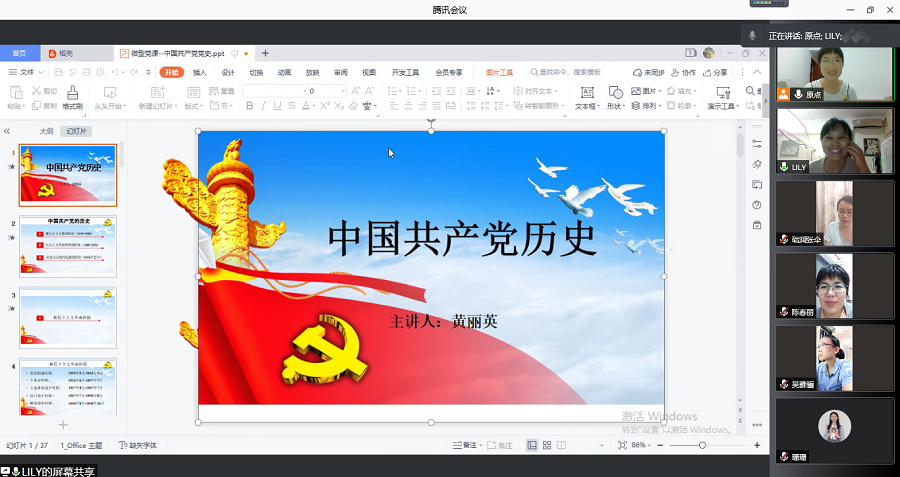Click the Text Box (文本框) icon

pyautogui.click(x=586, y=92)
